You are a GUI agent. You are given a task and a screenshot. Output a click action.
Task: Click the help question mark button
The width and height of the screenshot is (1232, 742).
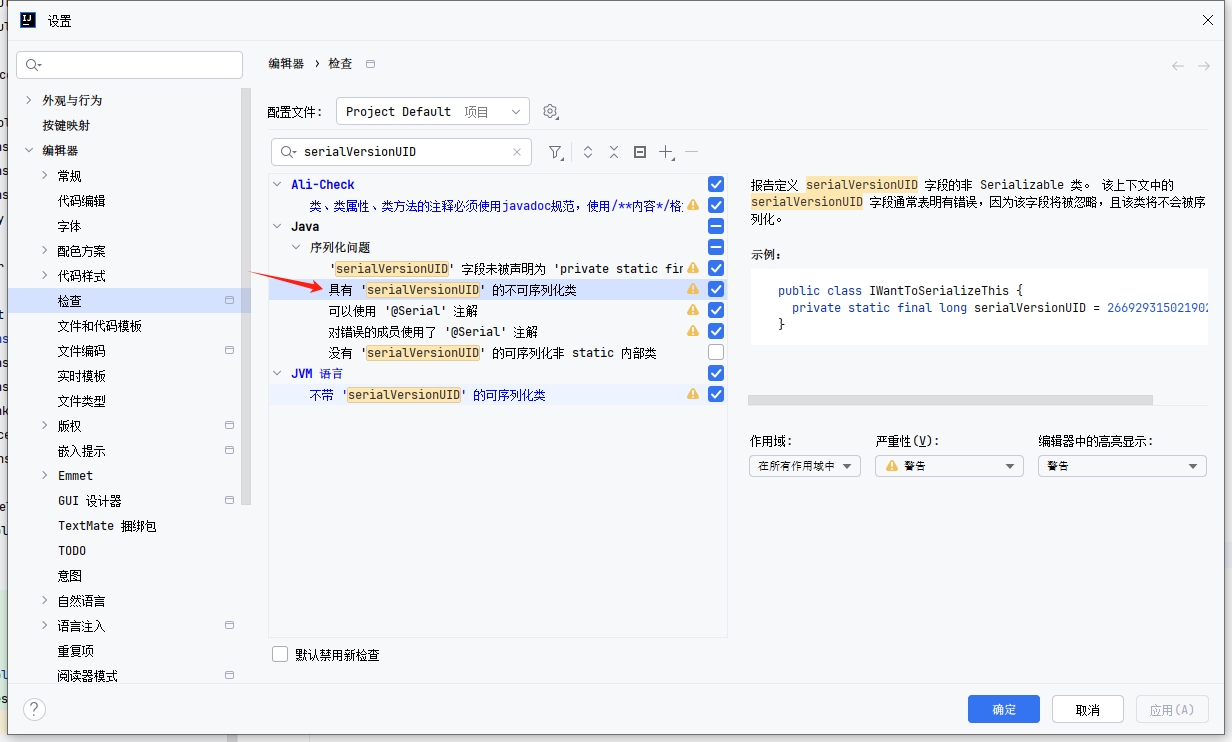tap(34, 709)
